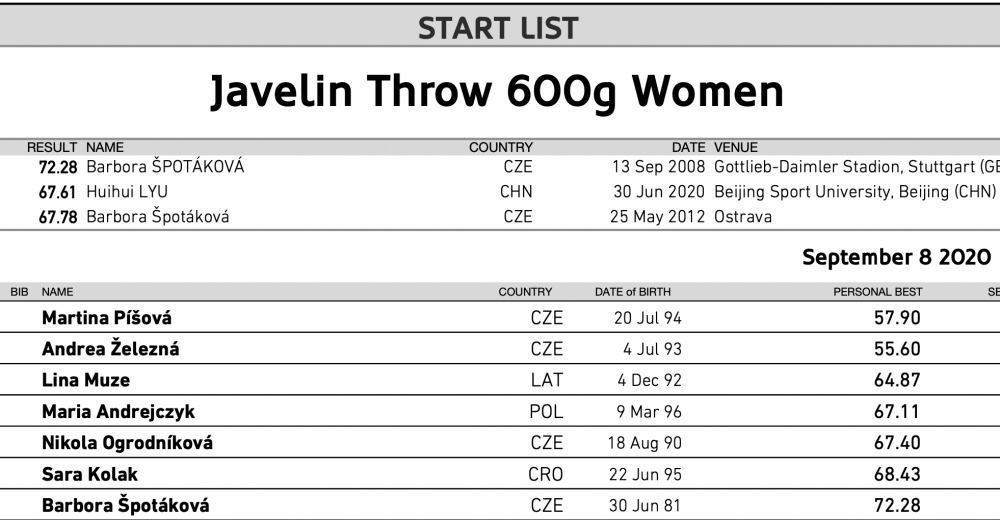Select Barbora ŠPOTÁKOVÁ 72.28 record row

[500, 167]
